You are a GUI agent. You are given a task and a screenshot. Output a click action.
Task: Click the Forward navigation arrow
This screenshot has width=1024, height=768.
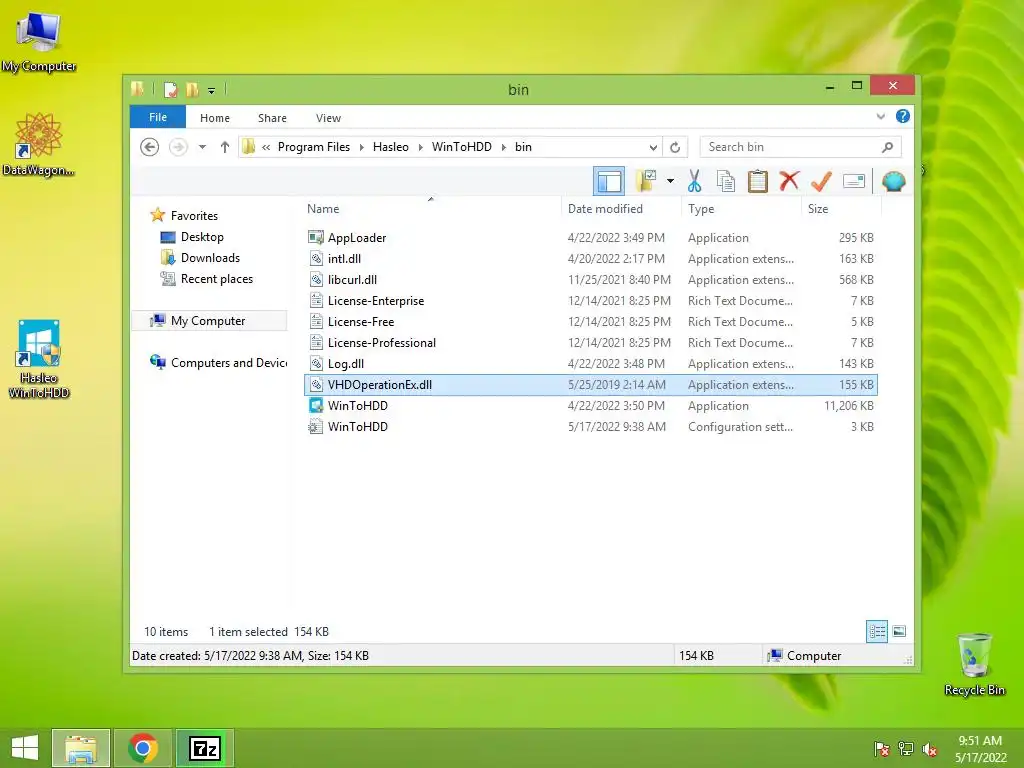[x=178, y=147]
